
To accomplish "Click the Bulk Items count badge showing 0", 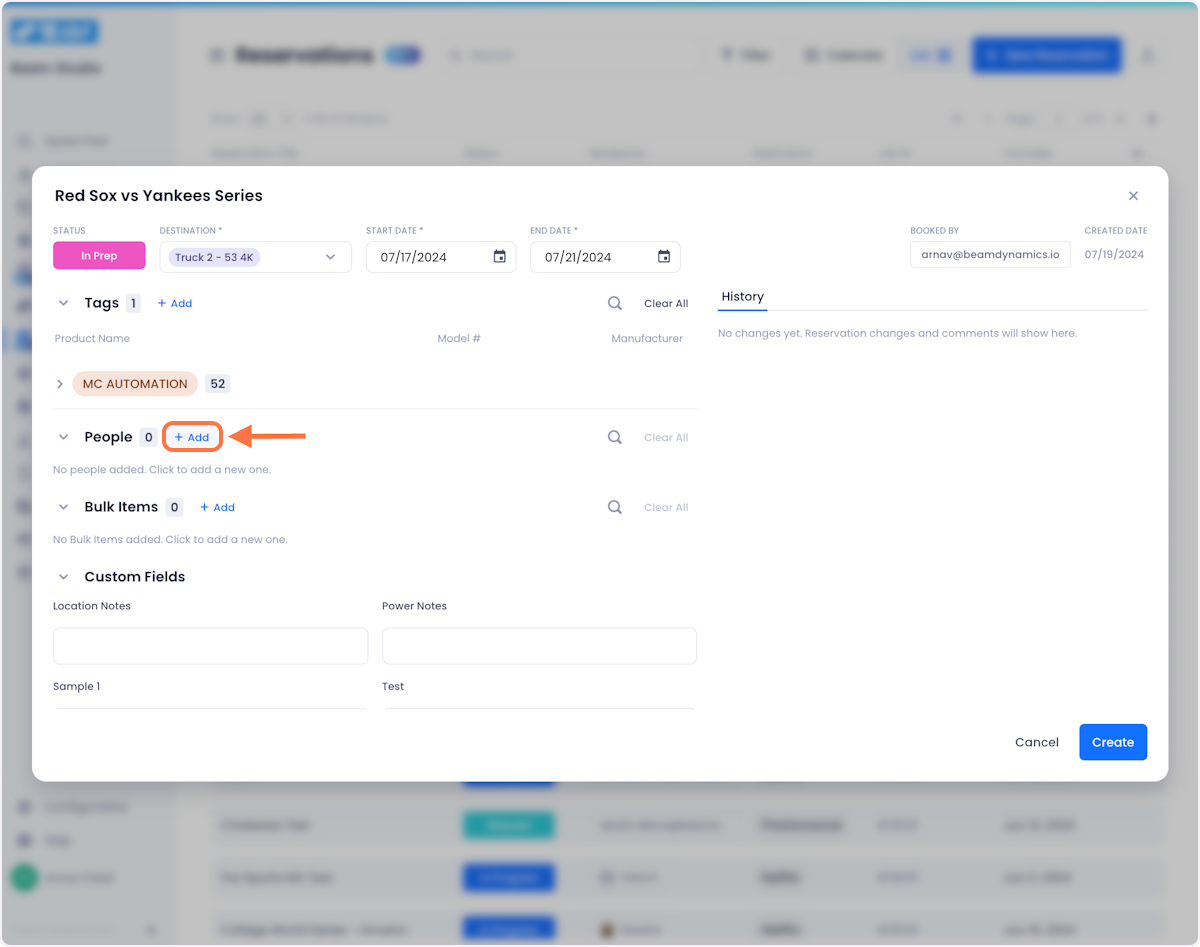I will 175,507.
